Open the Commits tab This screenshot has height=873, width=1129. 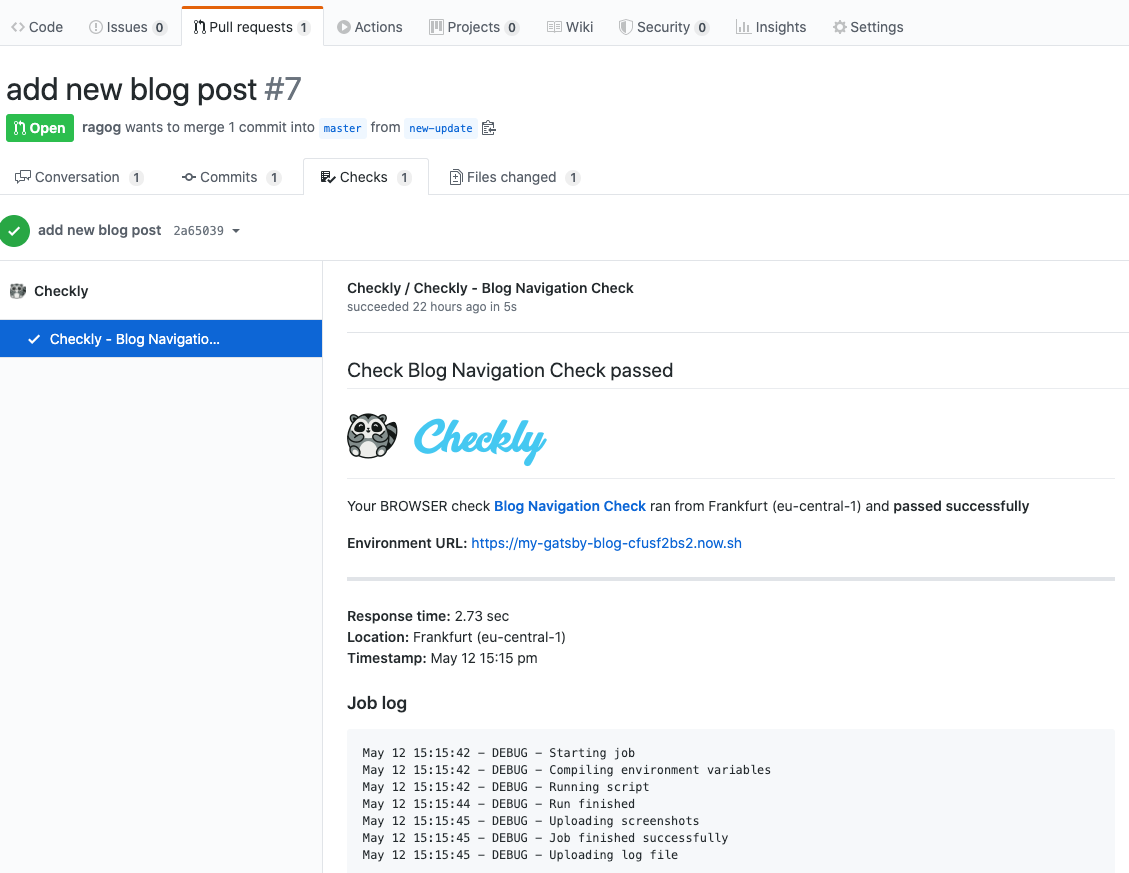(230, 177)
